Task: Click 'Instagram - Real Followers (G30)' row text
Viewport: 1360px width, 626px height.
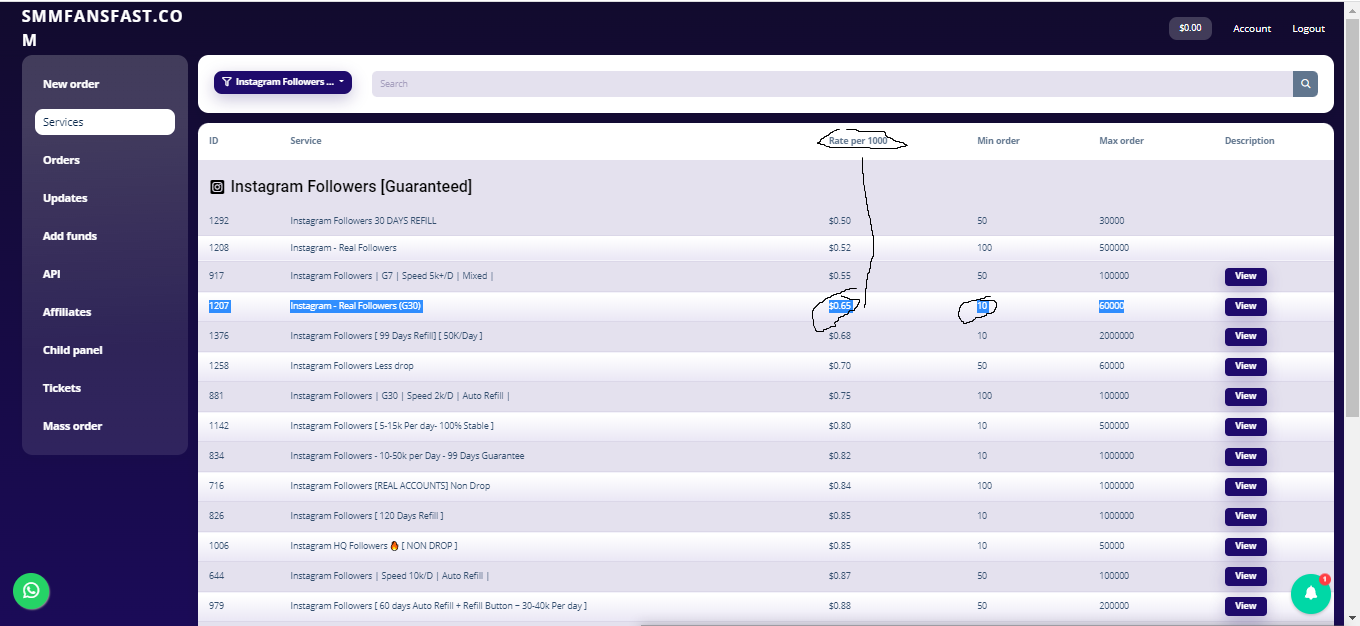Action: [355, 306]
